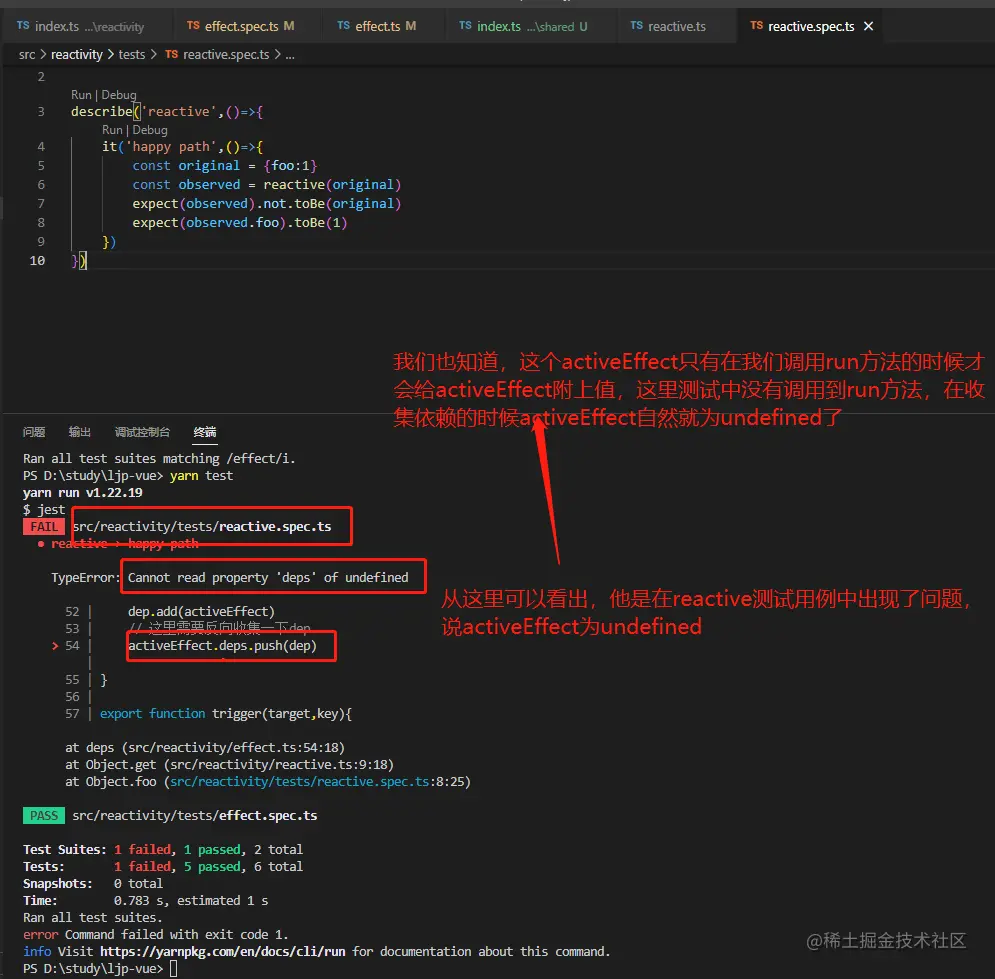Screen dimensions: 995x979
Task: Click 'Test Suites: 1 failed' summary line
Action: (163, 850)
